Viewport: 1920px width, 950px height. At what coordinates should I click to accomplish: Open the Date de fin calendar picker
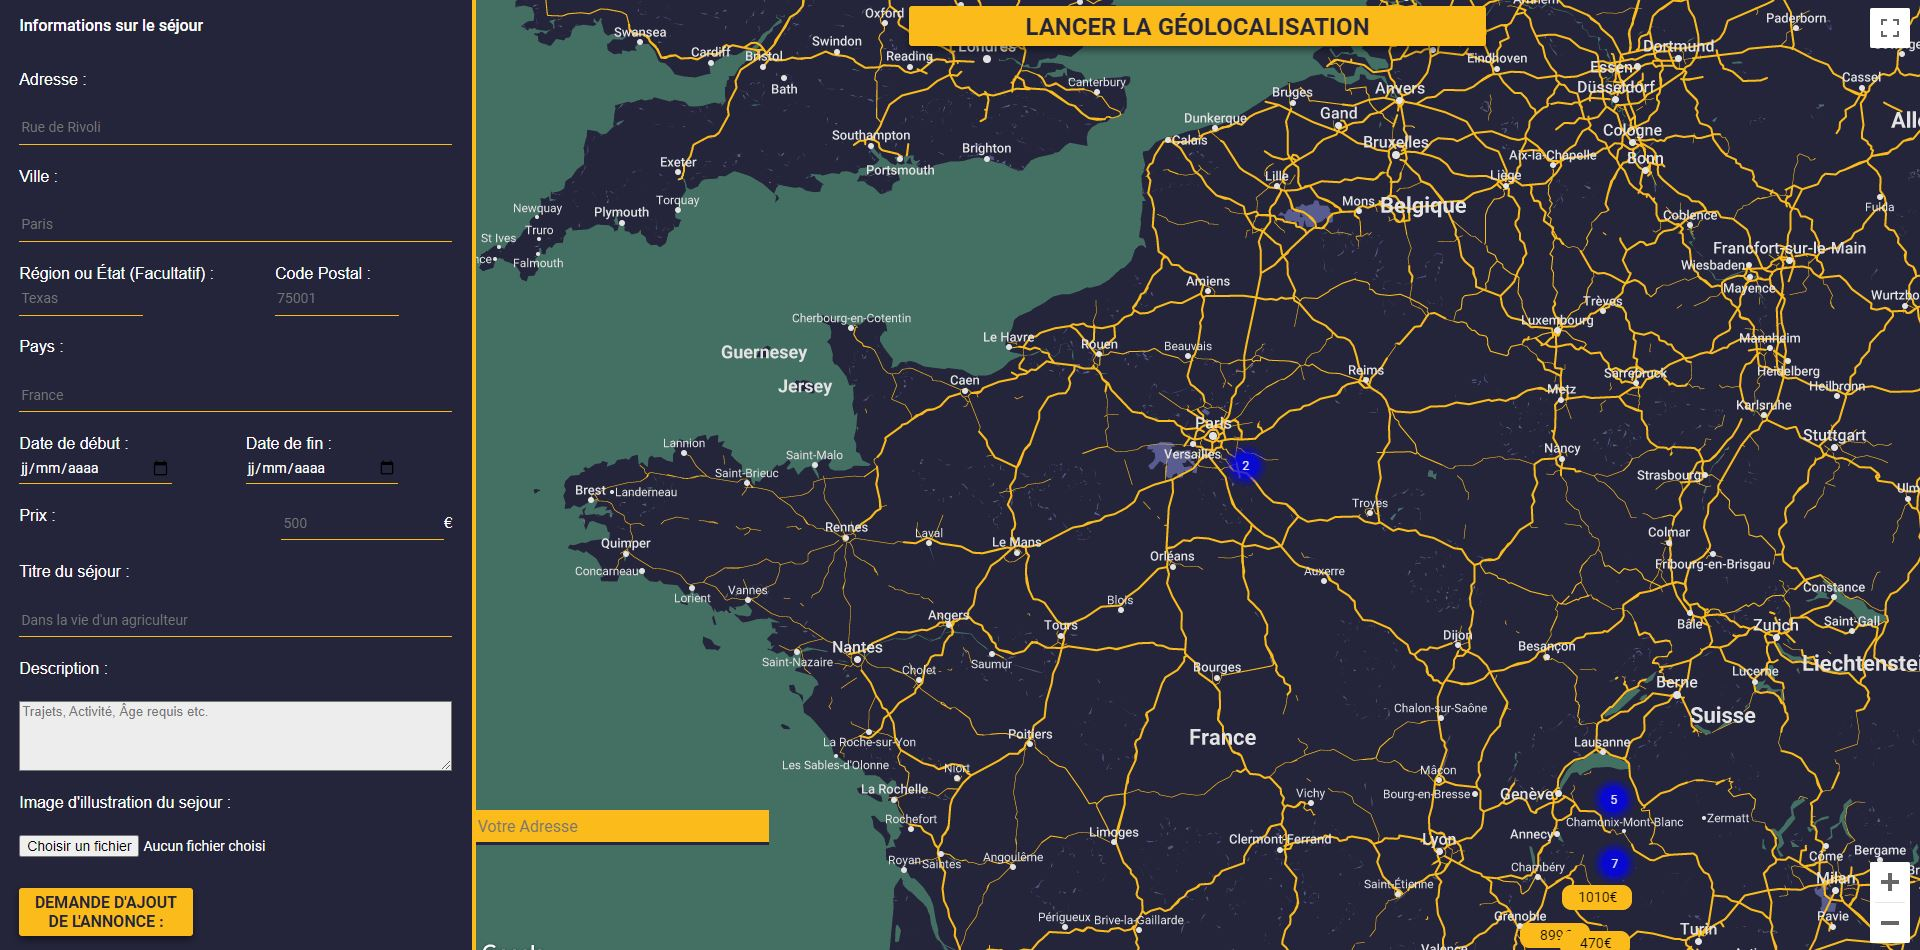pyautogui.click(x=387, y=468)
